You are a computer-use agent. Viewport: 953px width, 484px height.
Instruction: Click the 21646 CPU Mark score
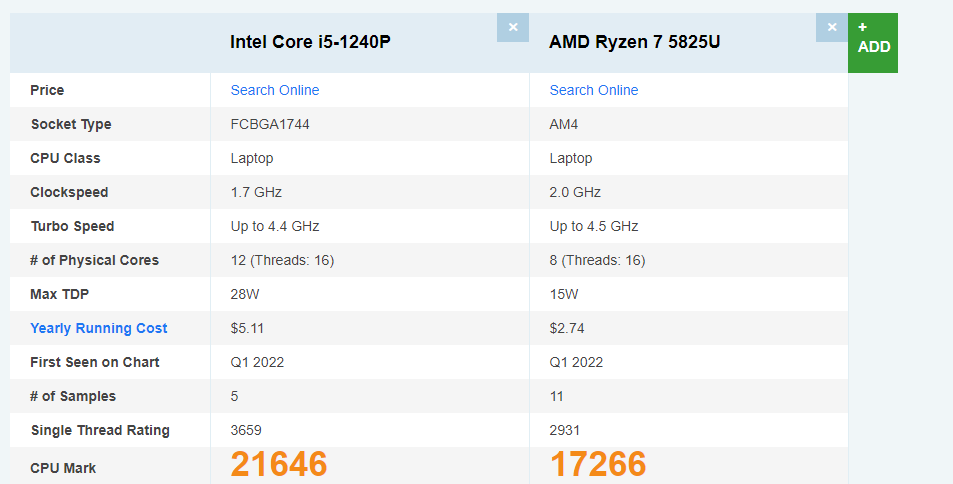click(279, 464)
